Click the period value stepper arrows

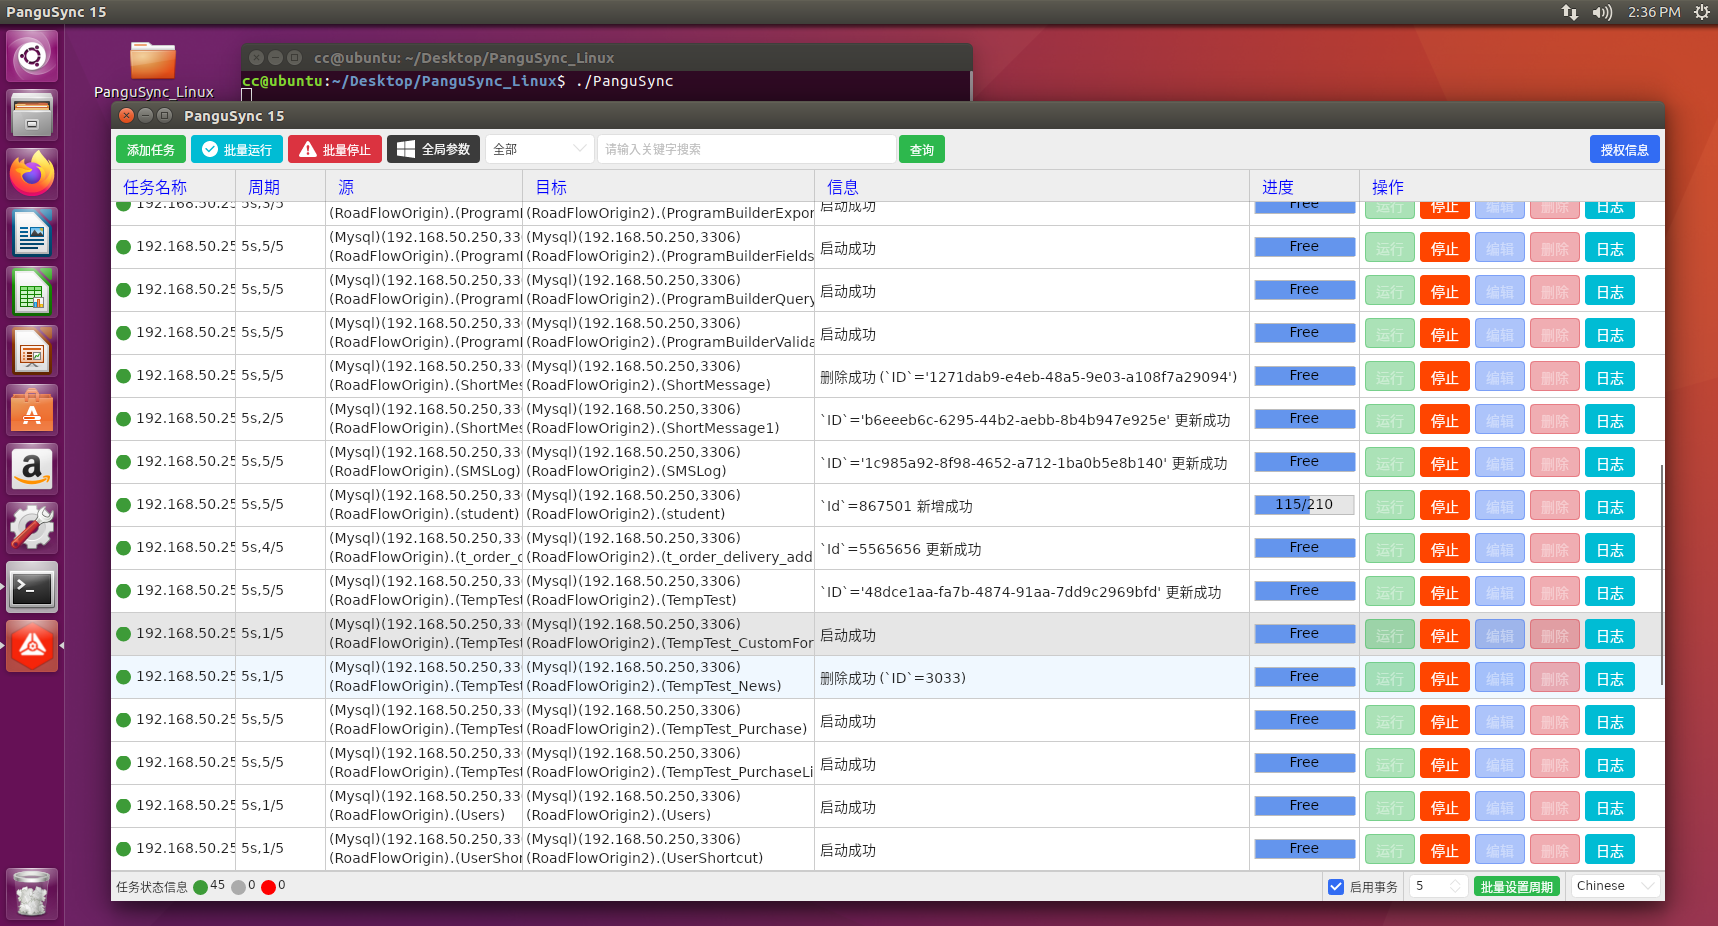click(1455, 886)
